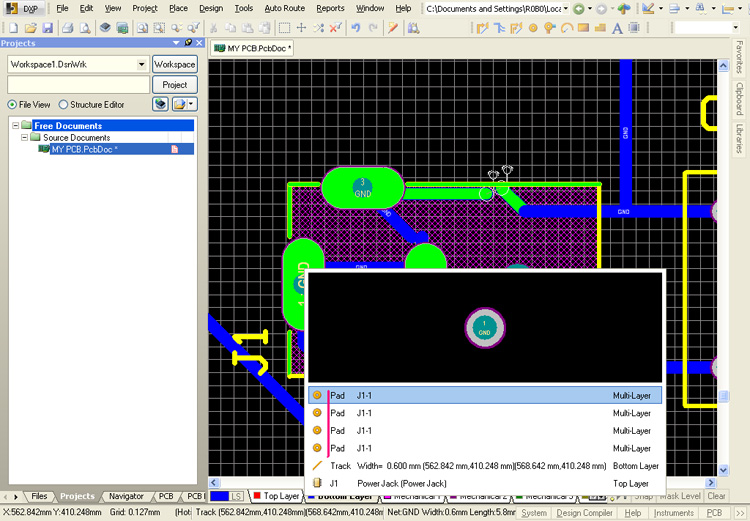The height and width of the screenshot is (521, 750).
Task: Open the Projects panel options dropdown arrow
Action: click(176, 43)
